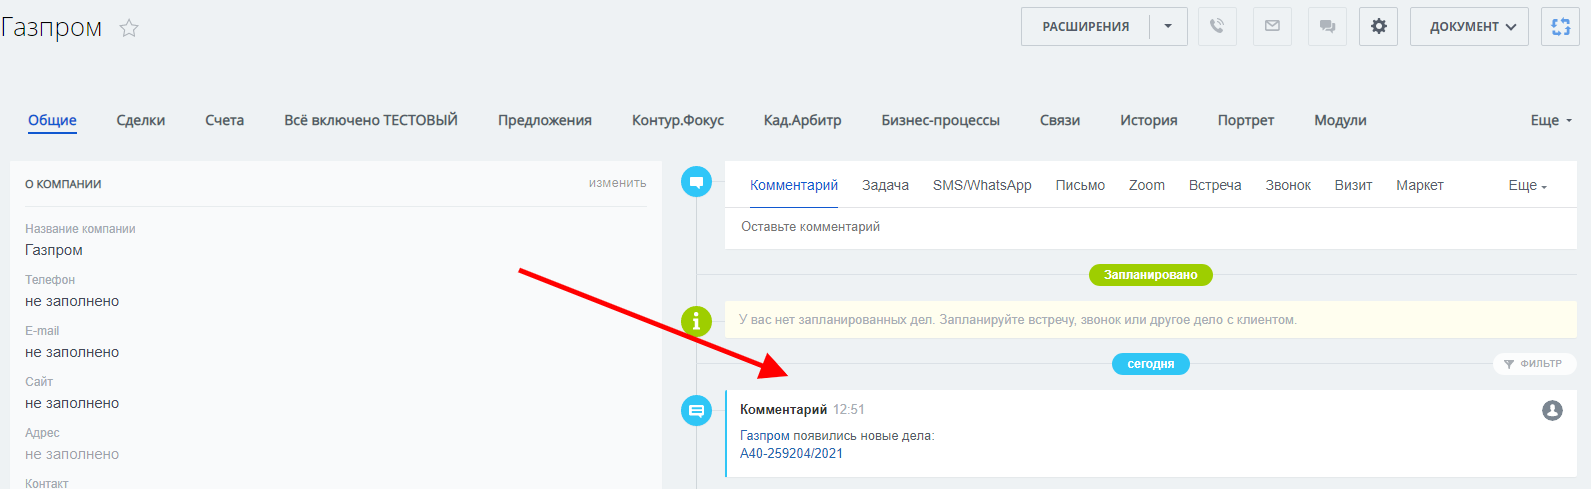Open the Бизнес-процессы tab

[941, 120]
